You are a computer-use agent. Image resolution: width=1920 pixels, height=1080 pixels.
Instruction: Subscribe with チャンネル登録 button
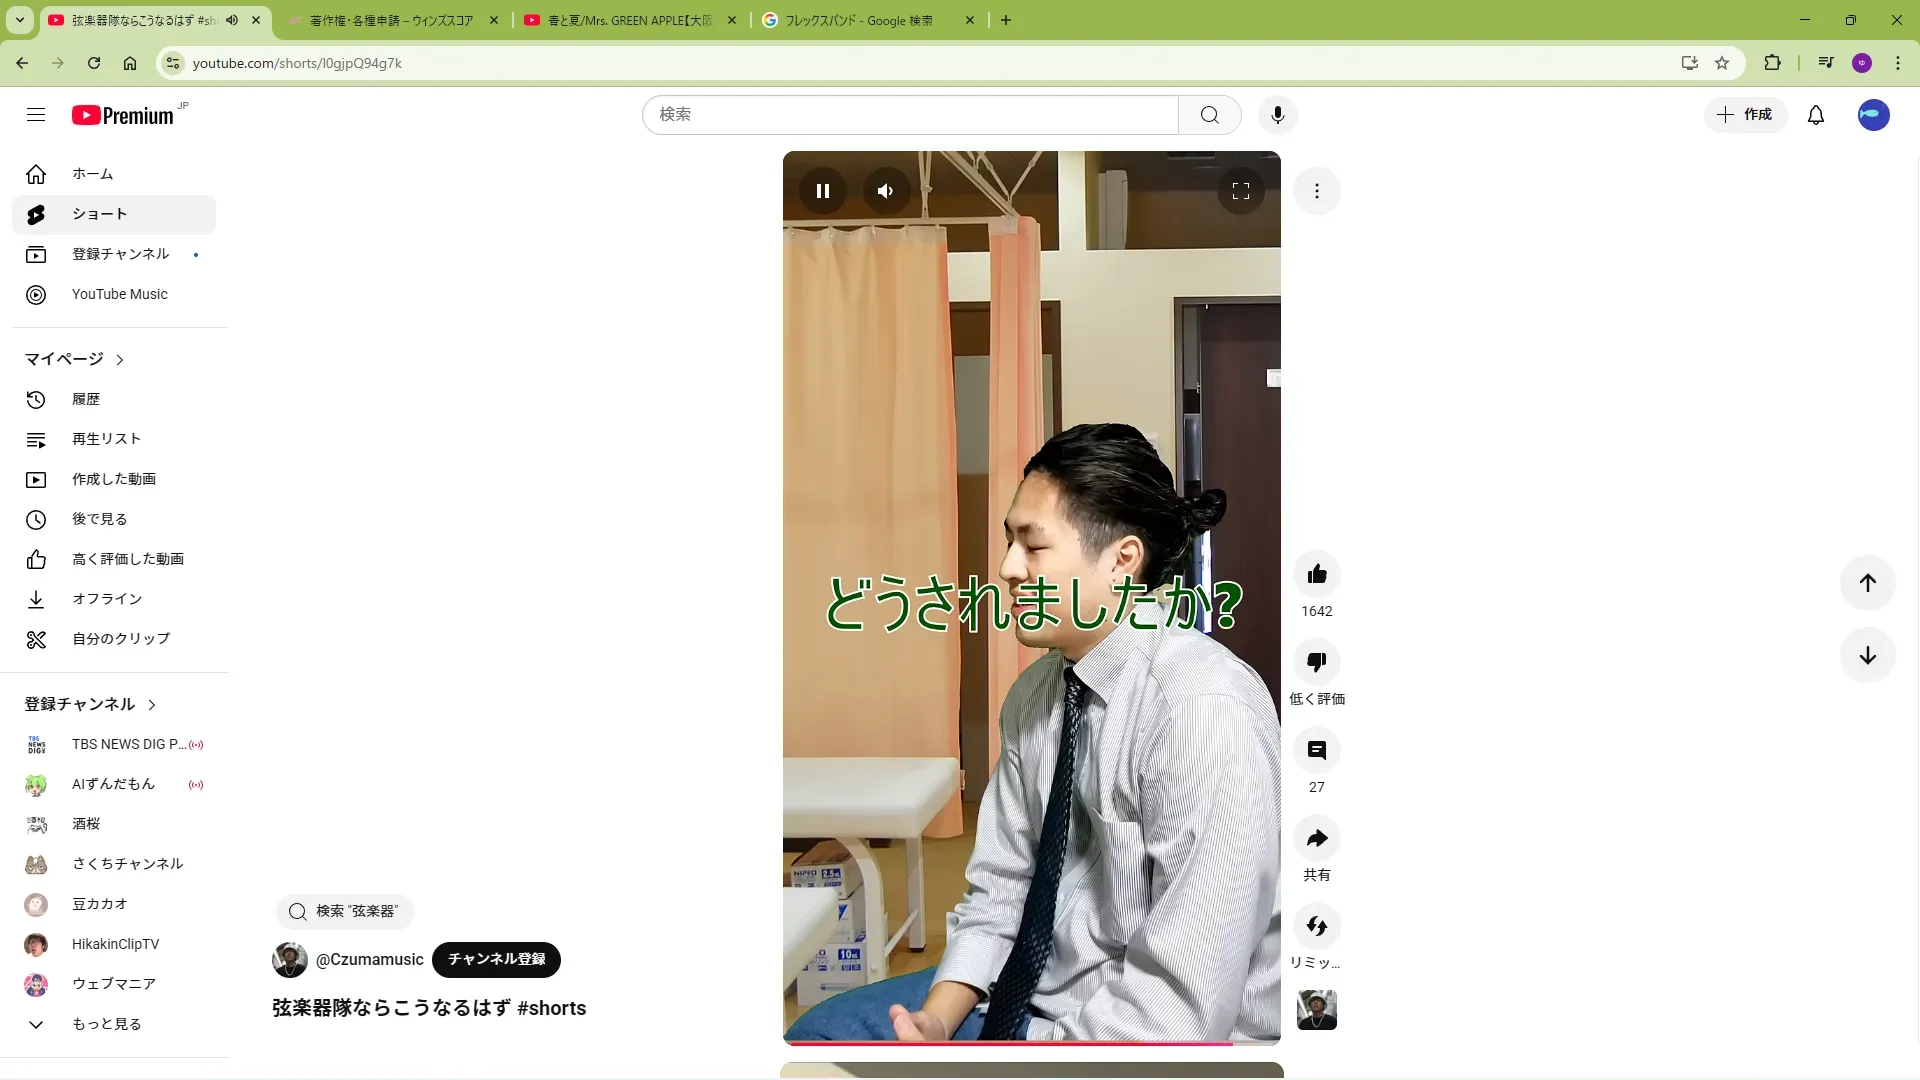click(496, 959)
